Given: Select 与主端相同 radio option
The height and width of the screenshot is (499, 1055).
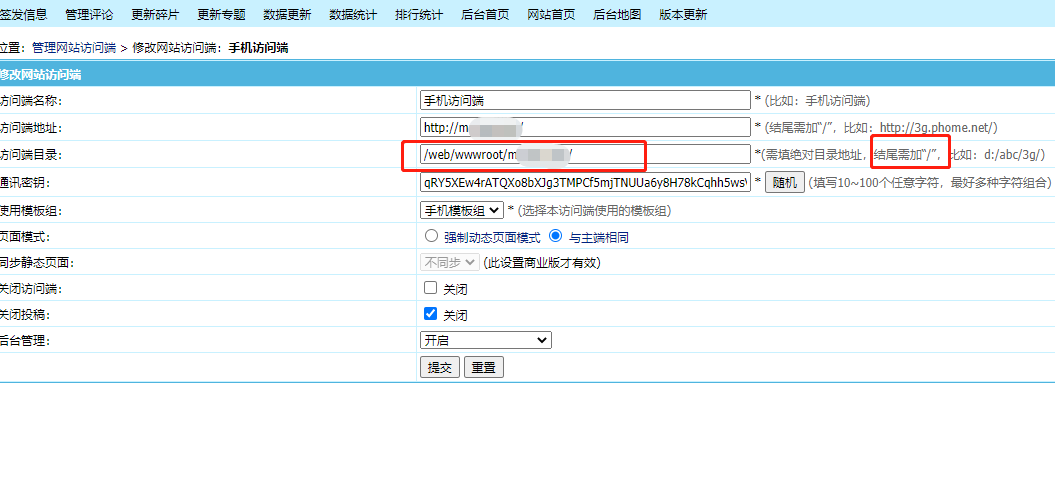Looking at the screenshot, I should (556, 237).
